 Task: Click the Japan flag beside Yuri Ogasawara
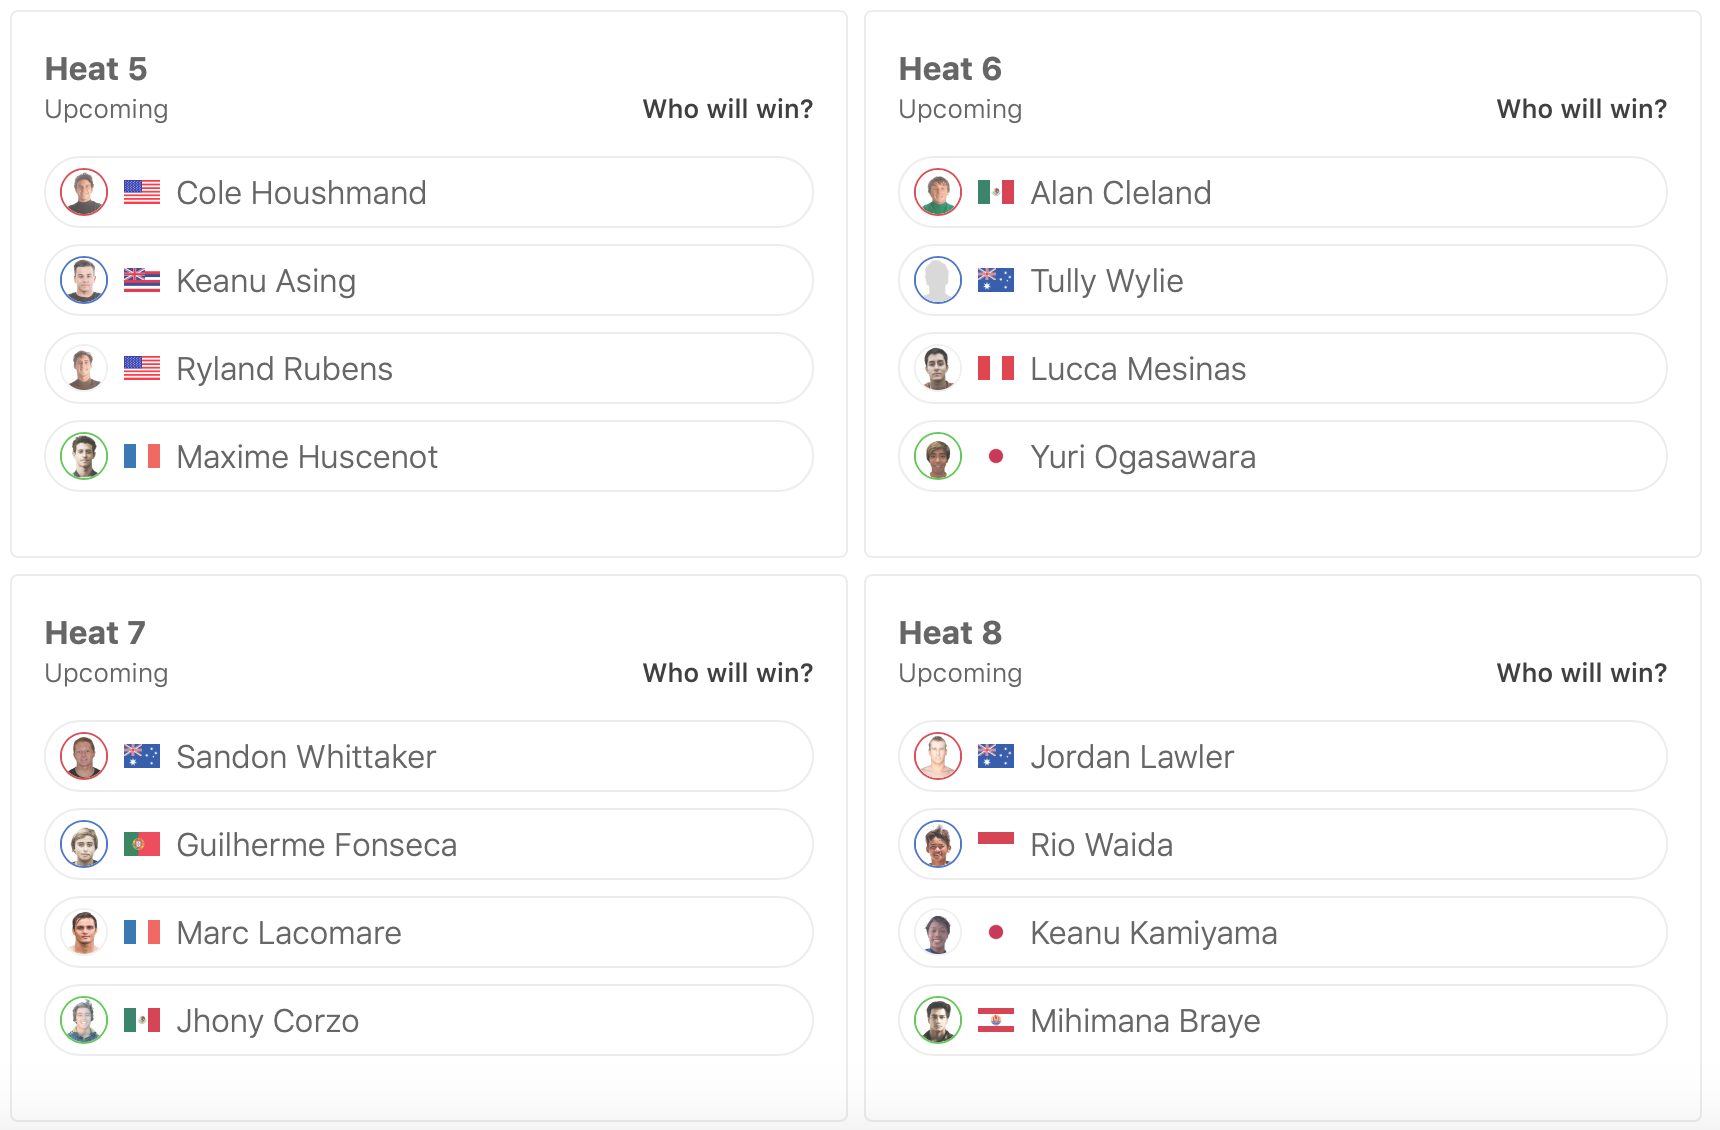996,456
